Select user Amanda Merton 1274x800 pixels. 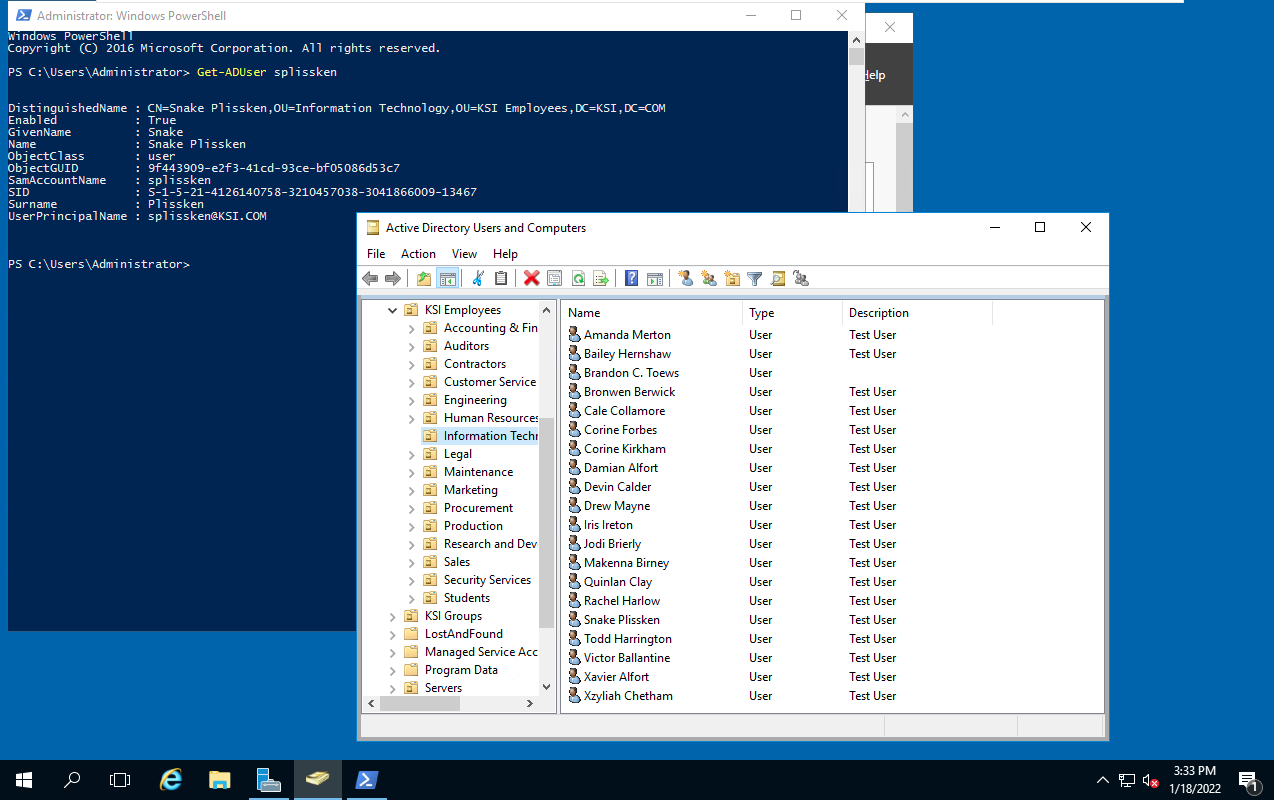pos(627,335)
